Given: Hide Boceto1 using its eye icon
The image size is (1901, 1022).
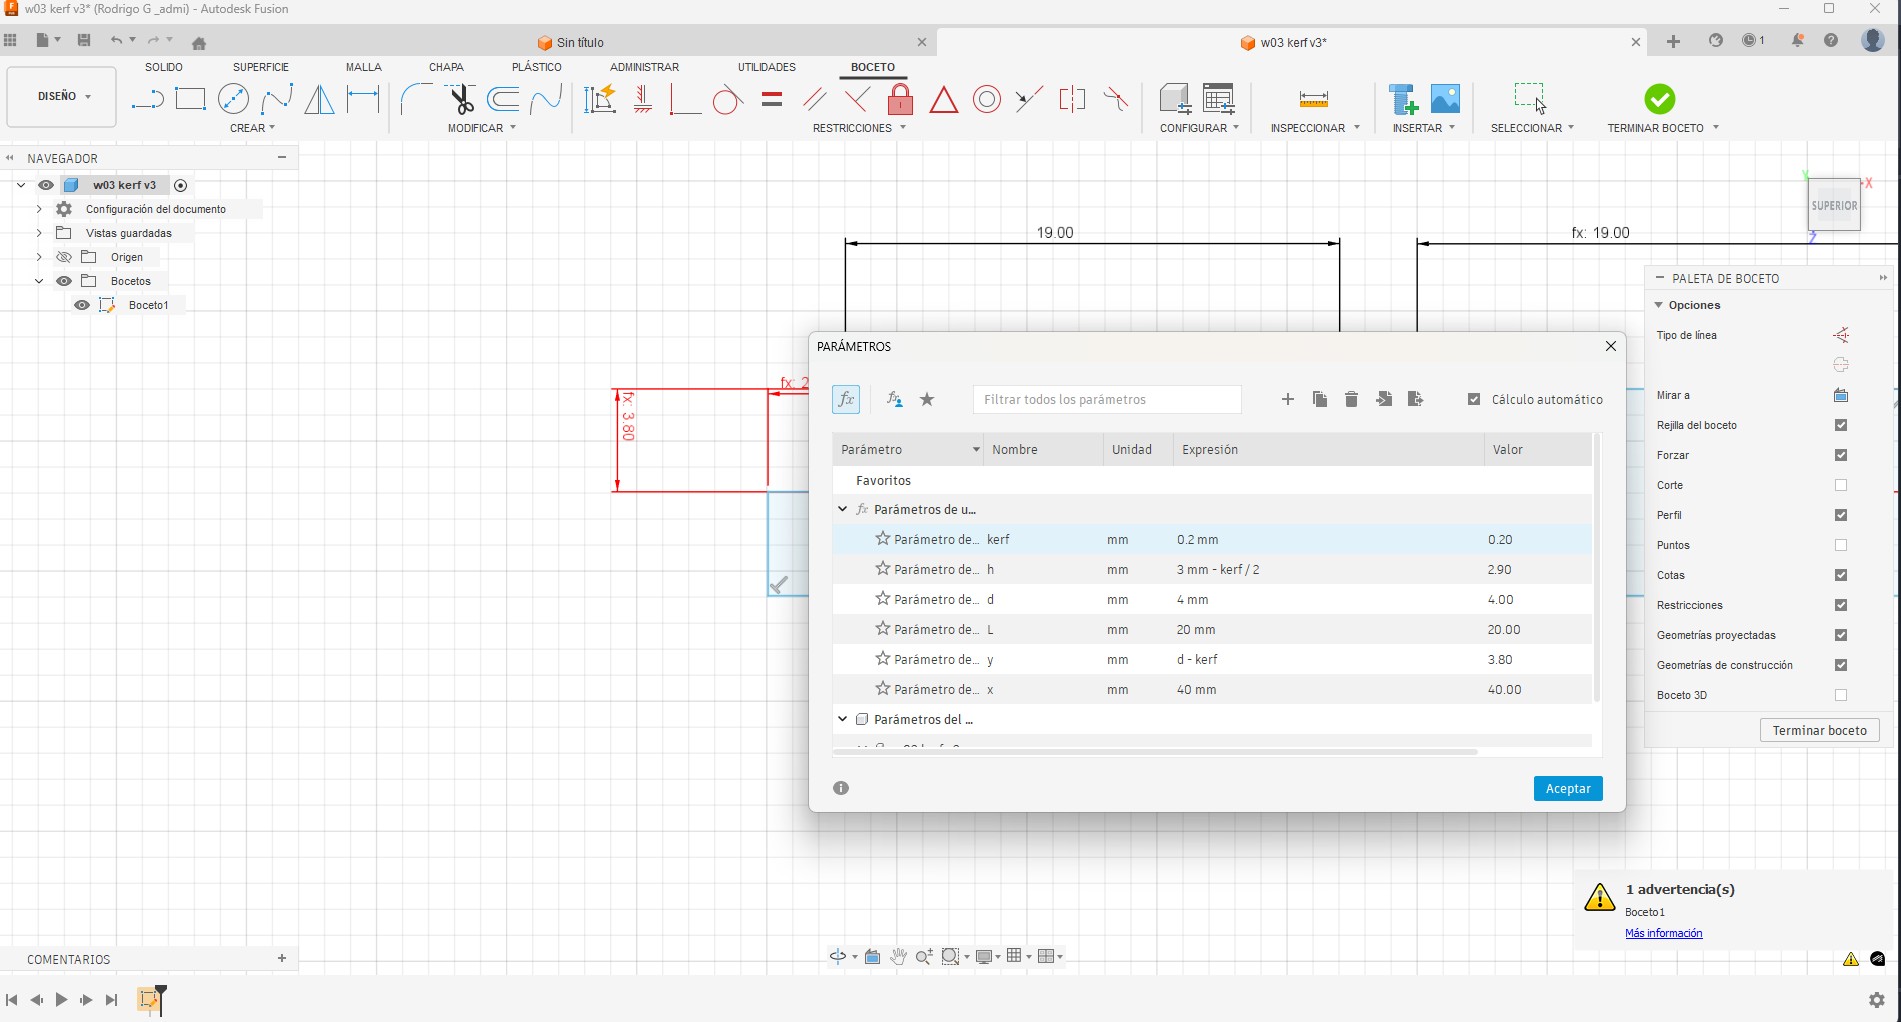Looking at the screenshot, I should pyautogui.click(x=82, y=305).
